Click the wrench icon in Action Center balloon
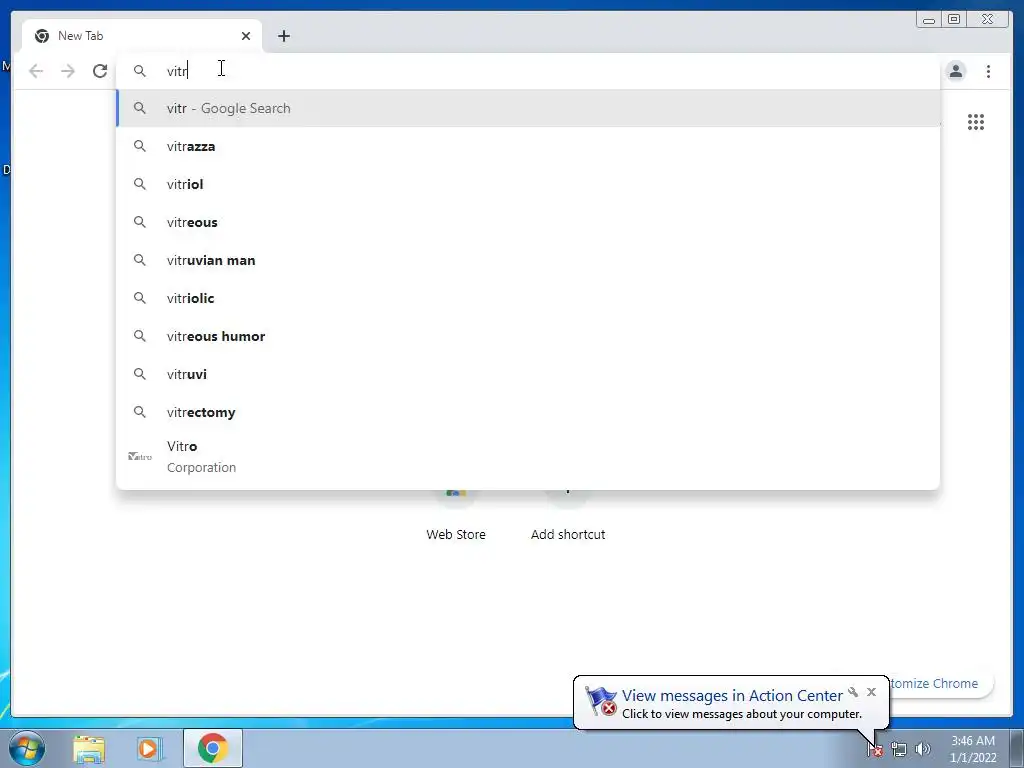The image size is (1024, 768). pos(853,692)
